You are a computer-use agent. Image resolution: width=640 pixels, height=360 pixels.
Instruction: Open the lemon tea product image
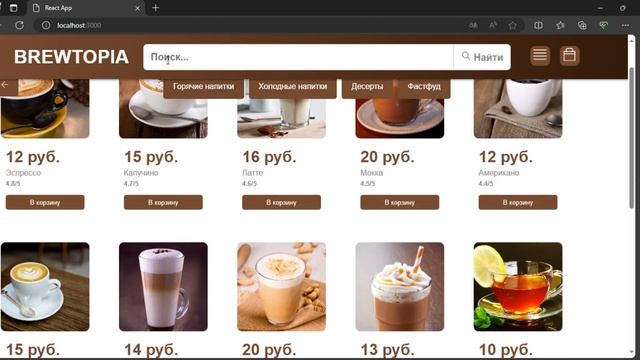pyautogui.click(x=518, y=287)
